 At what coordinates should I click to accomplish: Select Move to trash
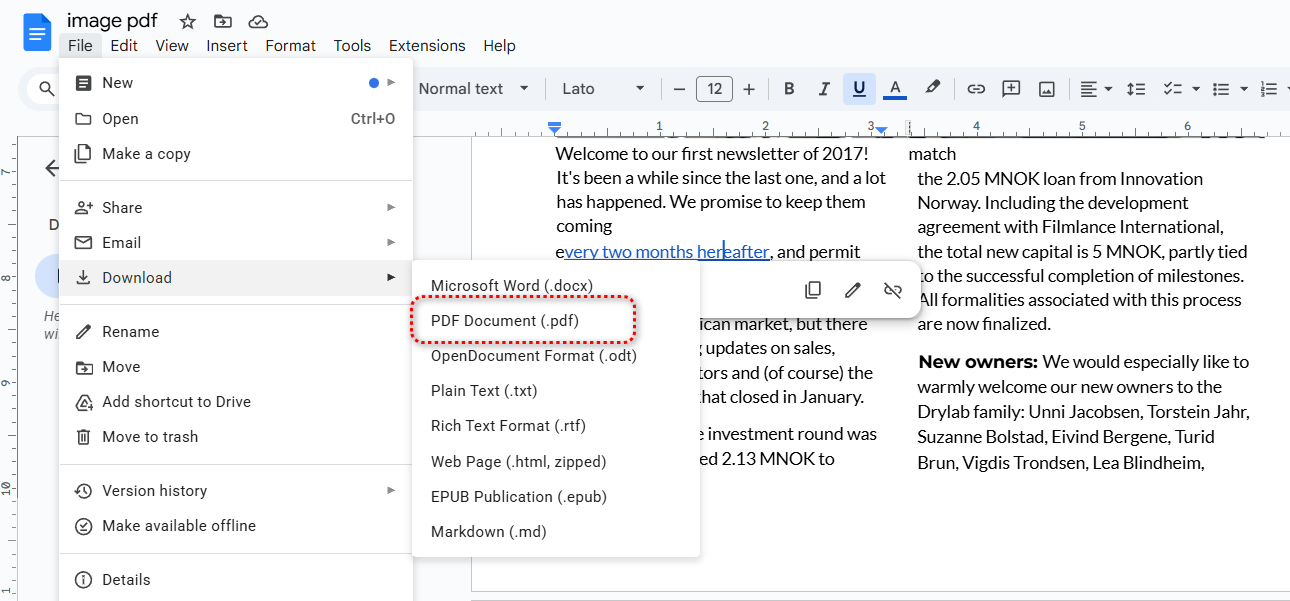[236, 437]
